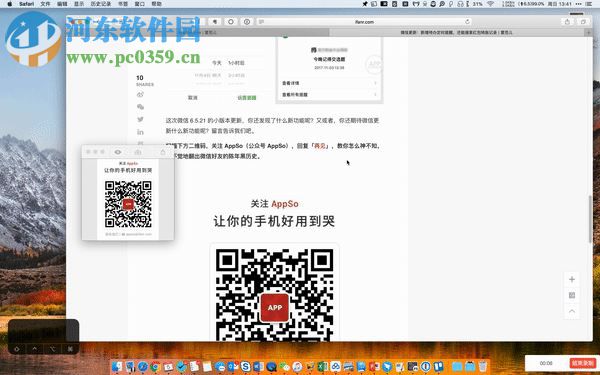This screenshot has width=600, height=375.
Task: Click the camera icon in floating window
Action: click(x=138, y=152)
